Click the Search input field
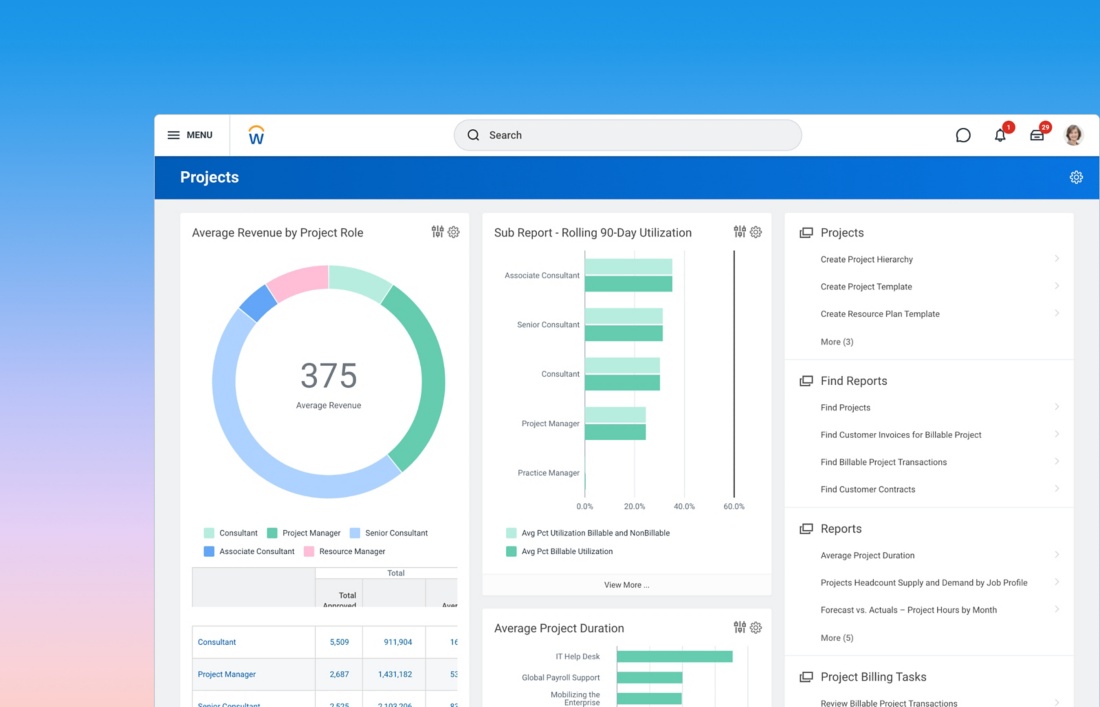The image size is (1100, 707). coord(628,135)
